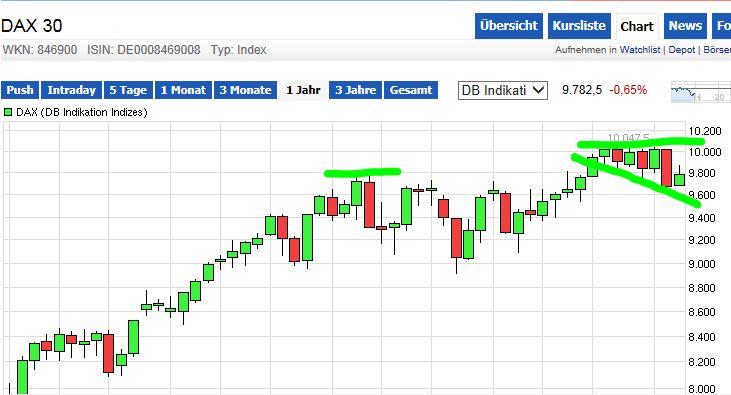The height and width of the screenshot is (395, 731).
Task: Show the Intraday chart range
Action: pos(71,90)
